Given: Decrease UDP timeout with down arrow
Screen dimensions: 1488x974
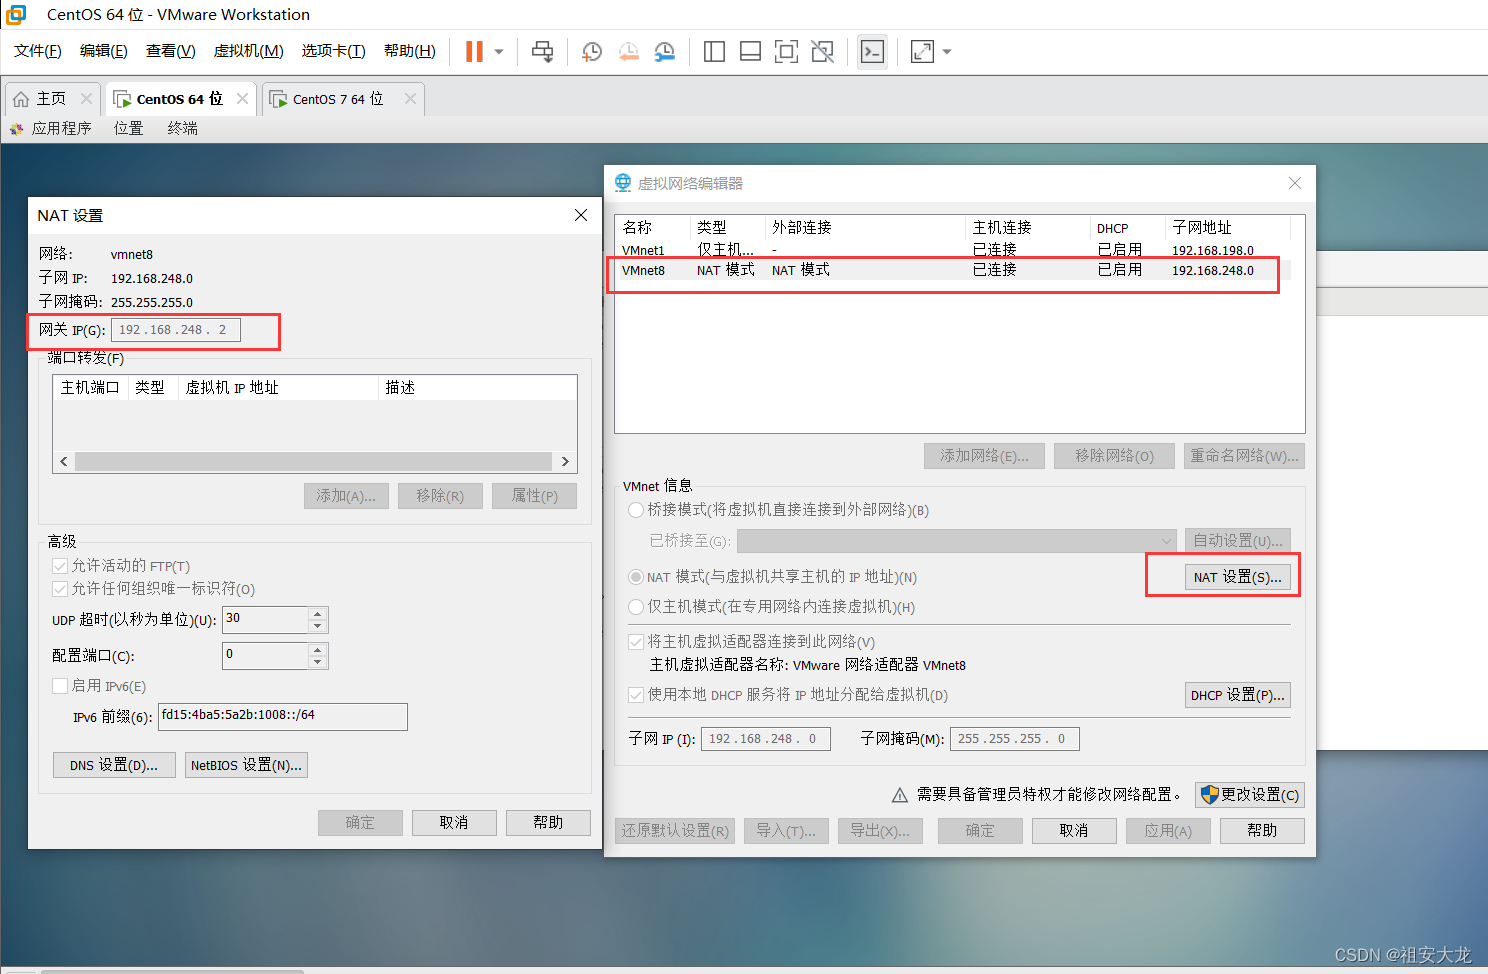Looking at the screenshot, I should click(318, 626).
